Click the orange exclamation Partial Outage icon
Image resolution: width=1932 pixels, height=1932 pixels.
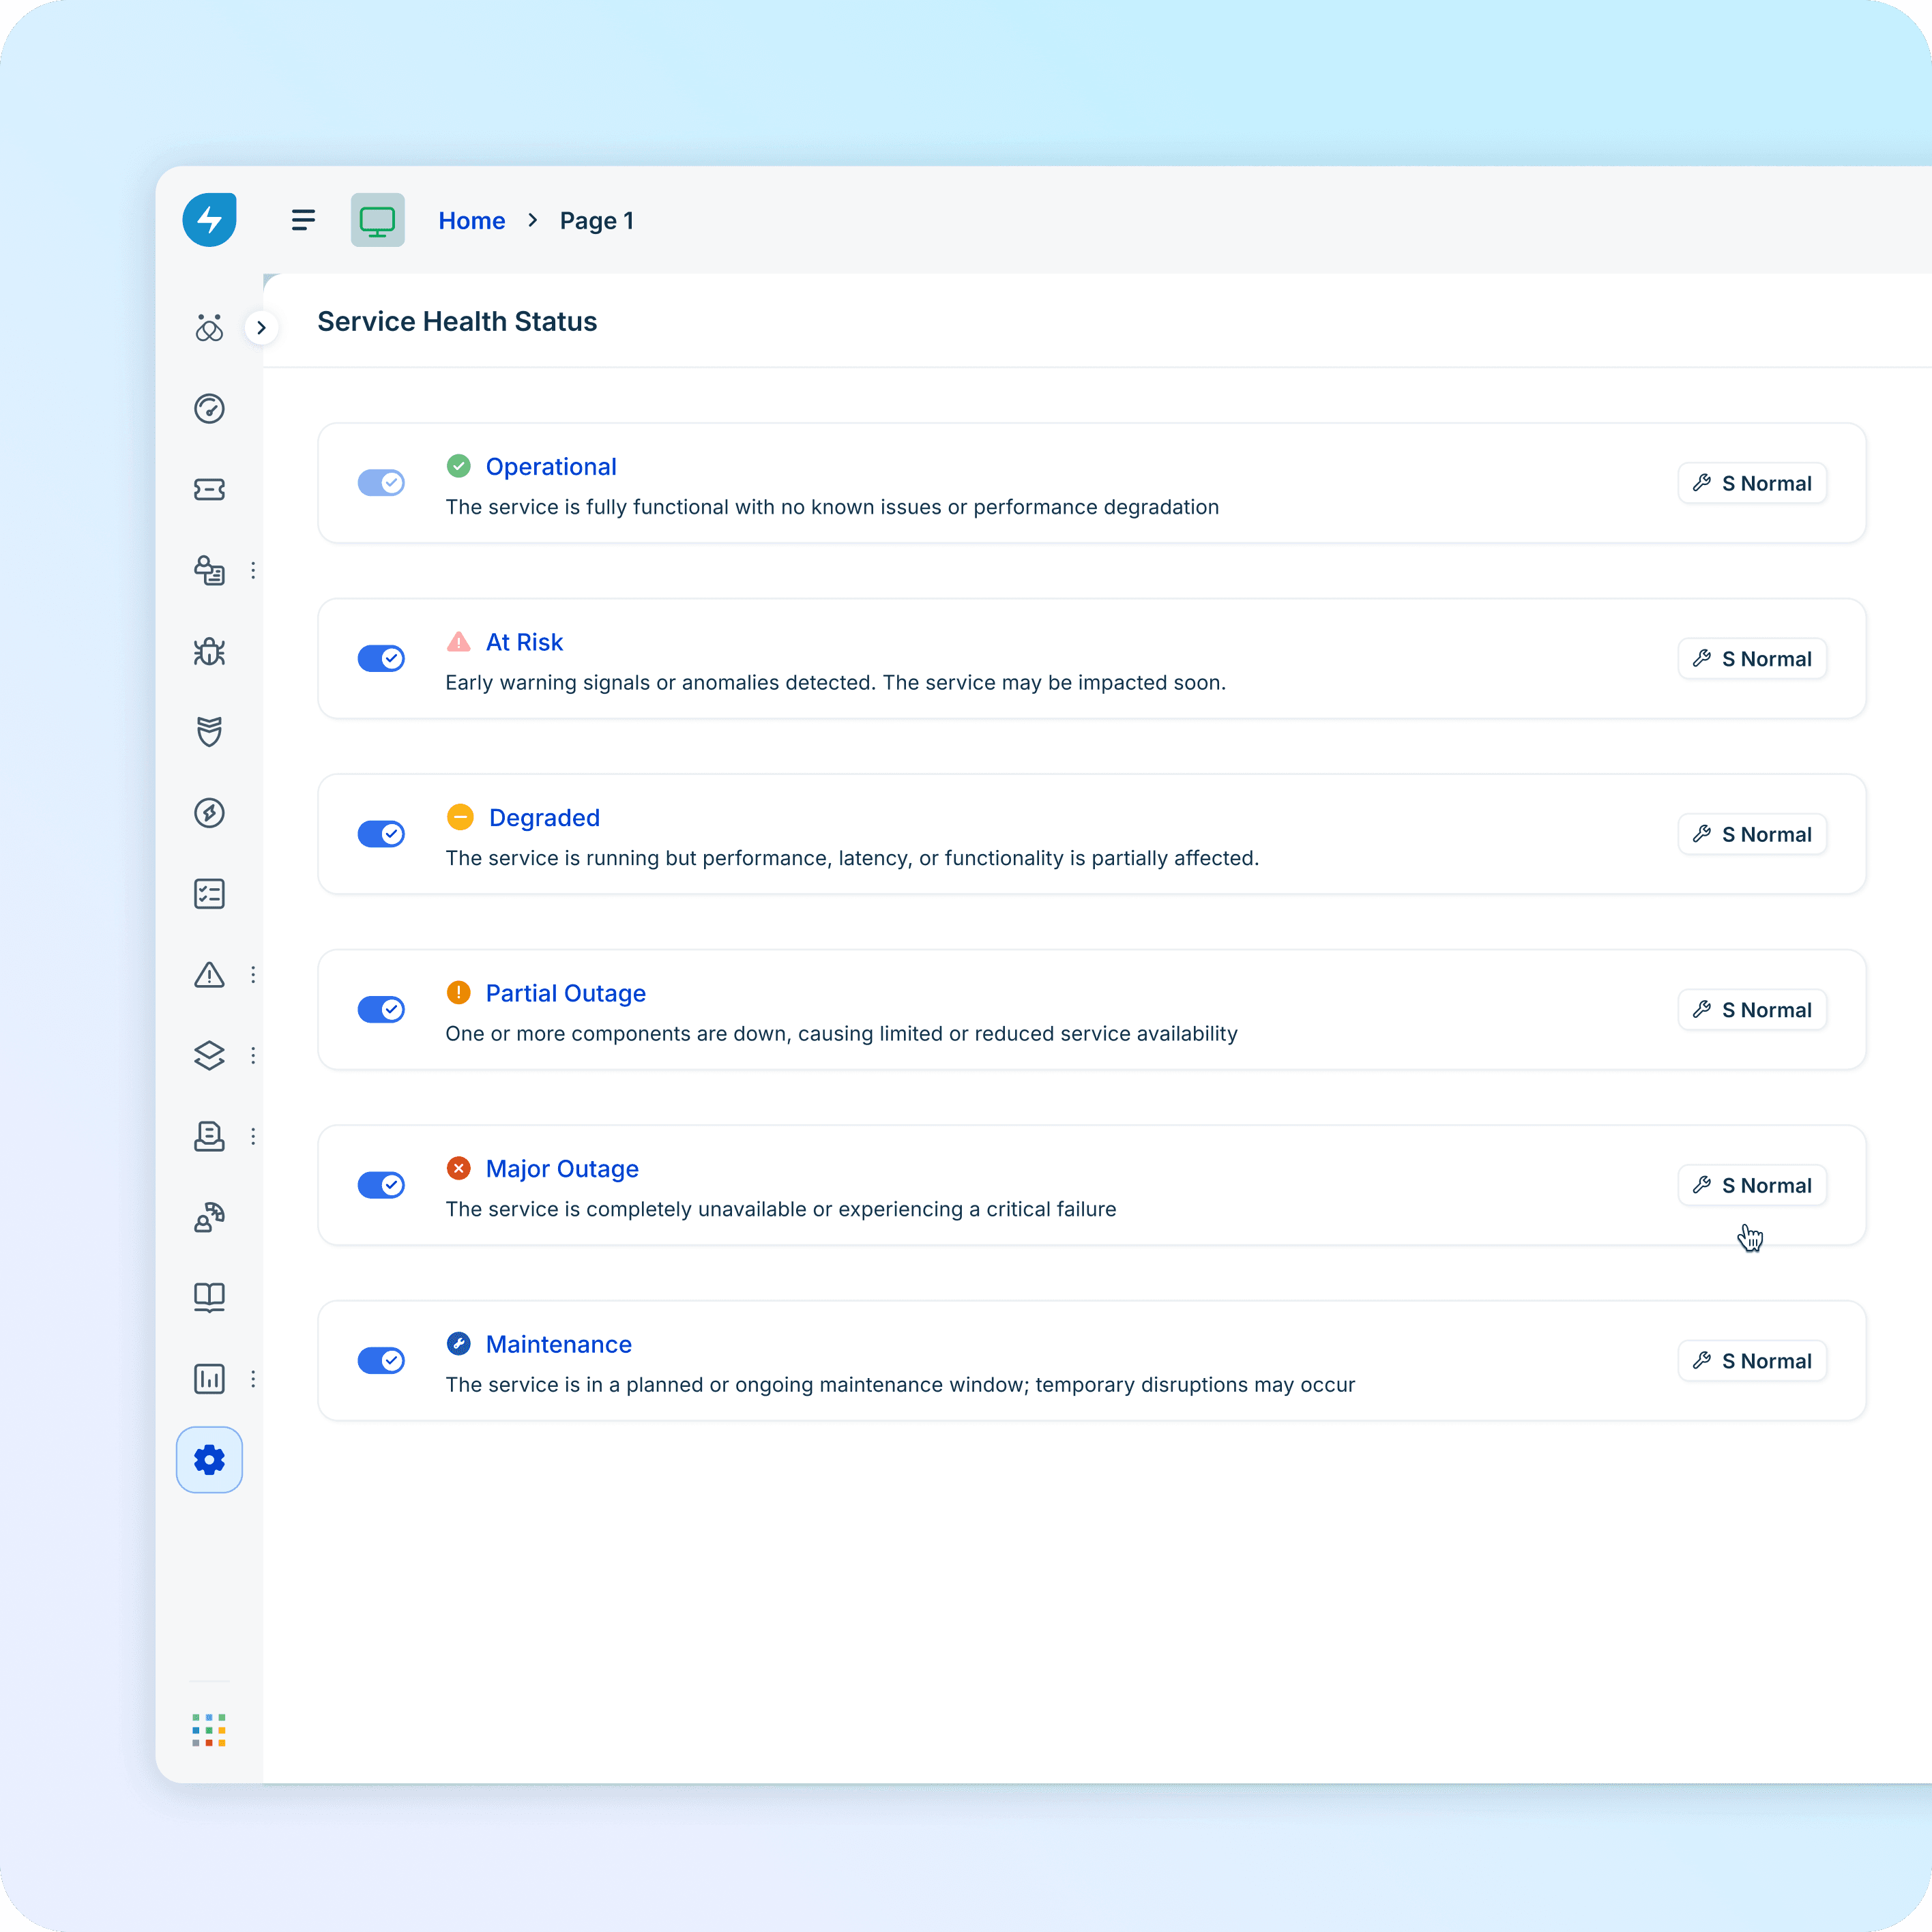459,993
